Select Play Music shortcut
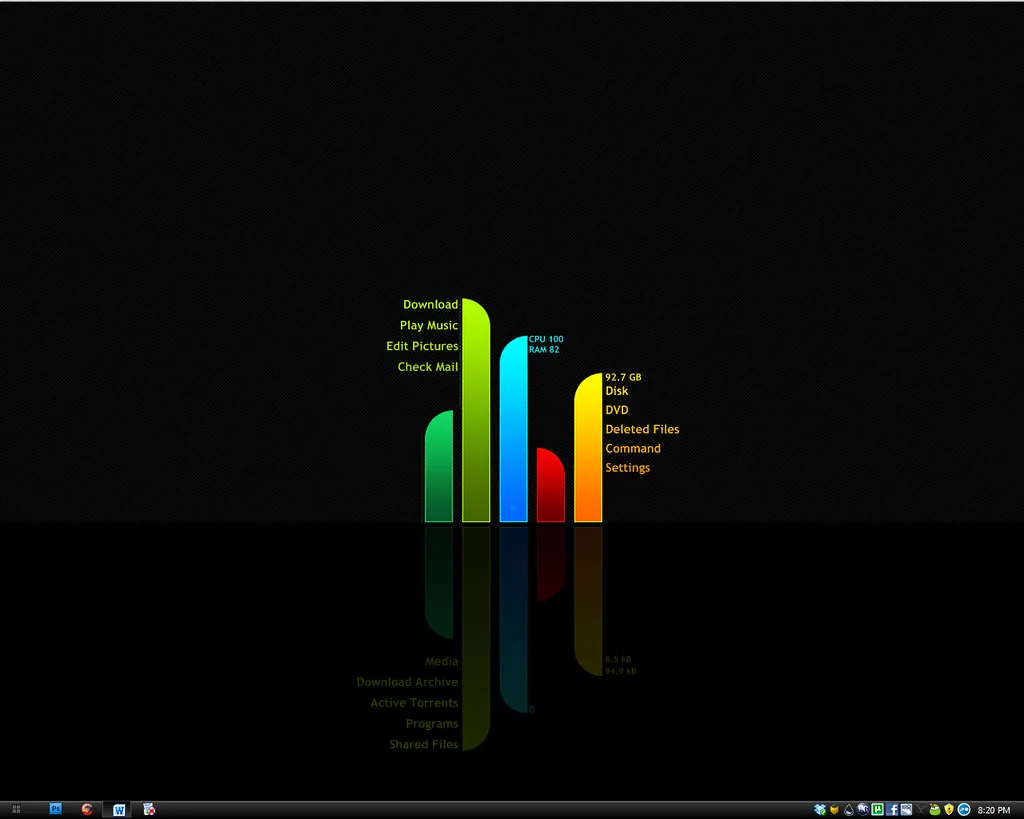The width and height of the screenshot is (1024, 819). tap(428, 325)
